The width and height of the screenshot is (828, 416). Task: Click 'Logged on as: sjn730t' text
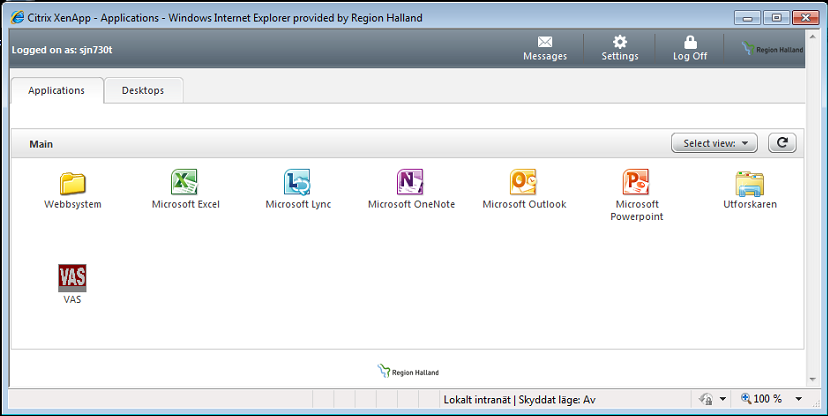[62, 50]
